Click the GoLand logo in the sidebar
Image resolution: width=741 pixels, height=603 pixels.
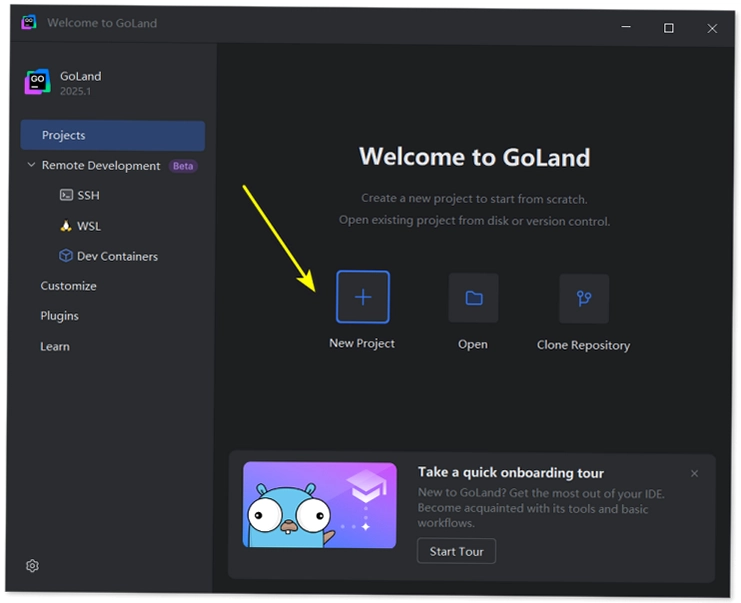[37, 82]
